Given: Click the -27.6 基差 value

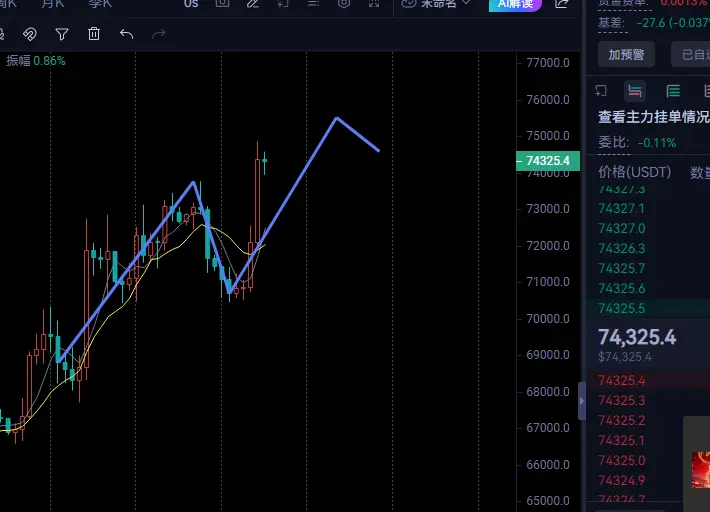Looking at the screenshot, I should tap(651, 23).
